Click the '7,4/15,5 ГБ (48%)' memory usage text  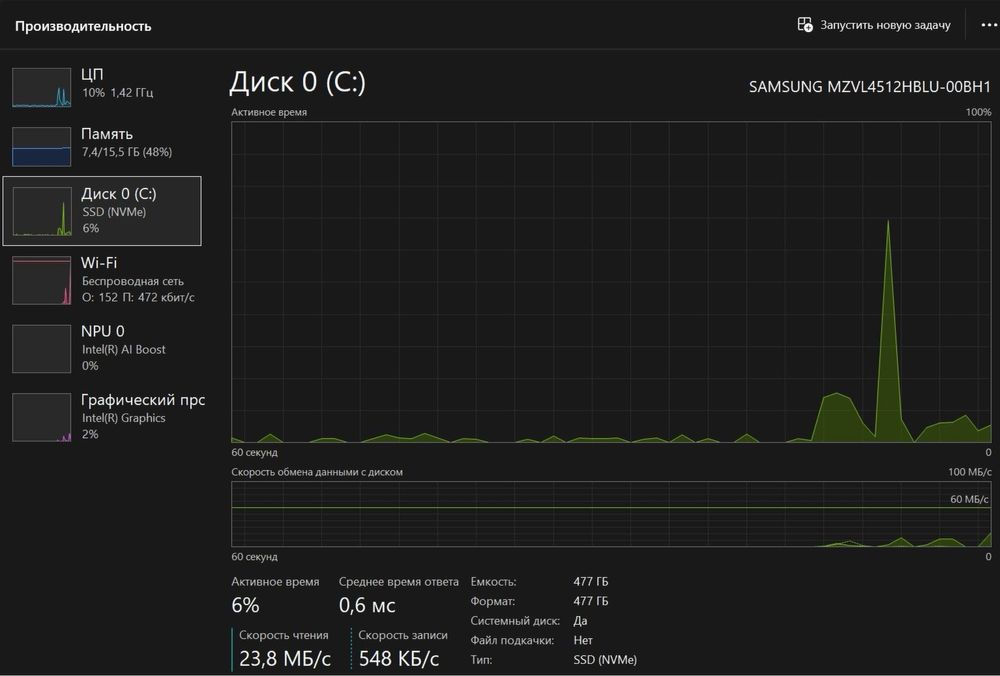click(x=127, y=152)
